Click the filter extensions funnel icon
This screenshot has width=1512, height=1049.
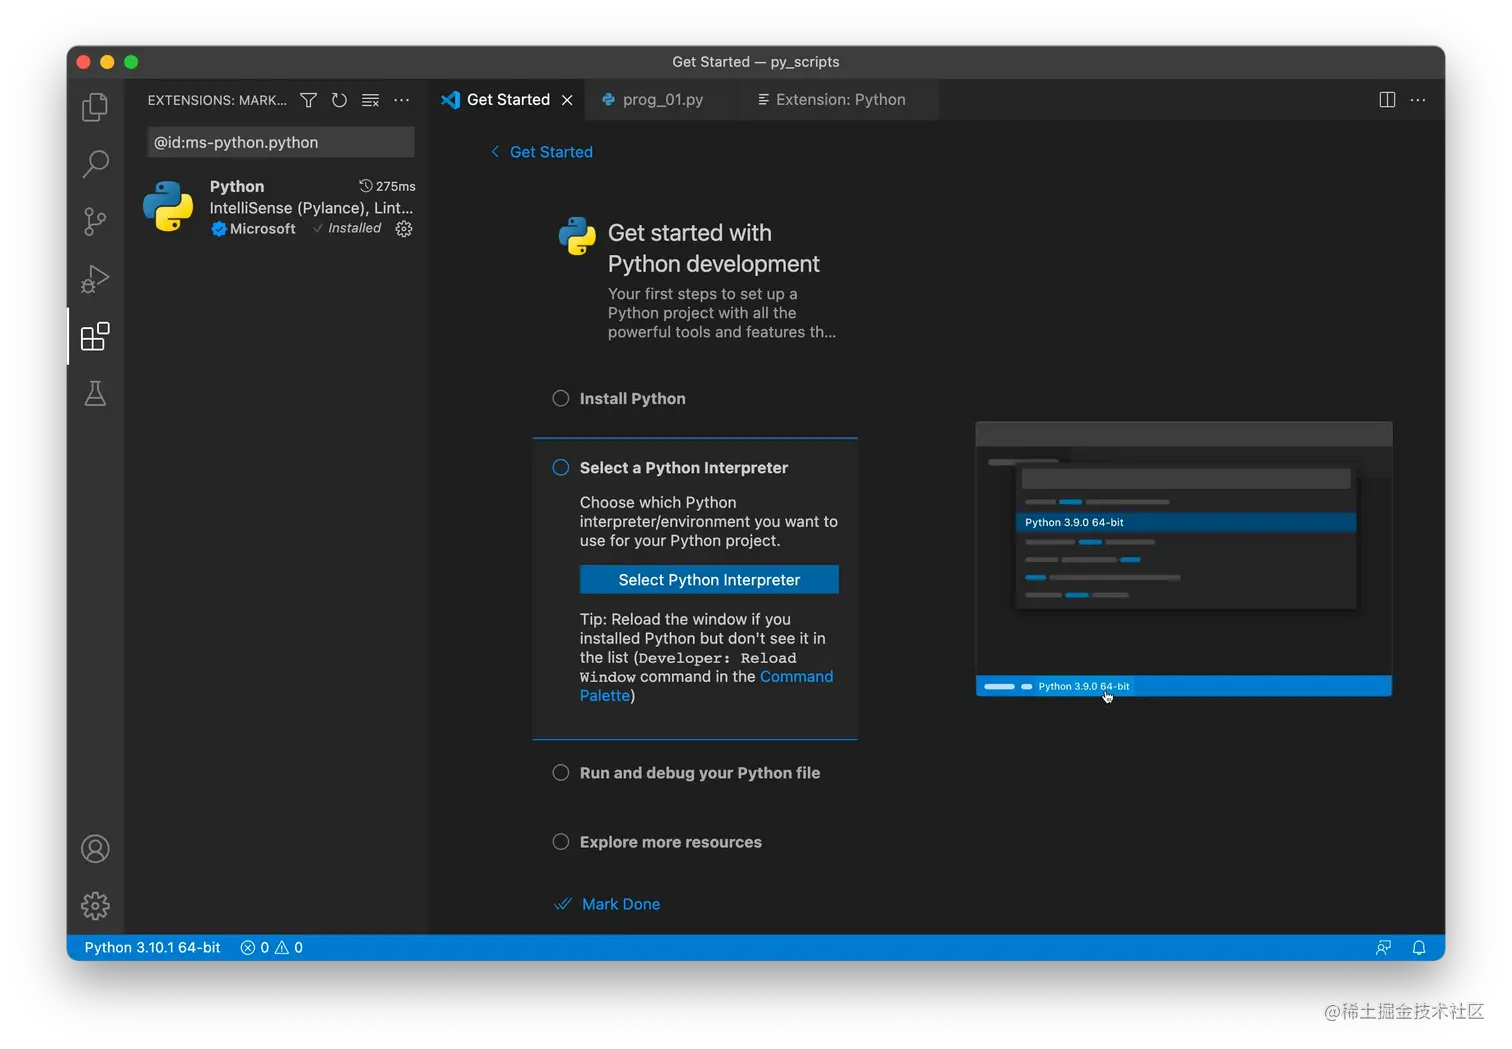(309, 100)
